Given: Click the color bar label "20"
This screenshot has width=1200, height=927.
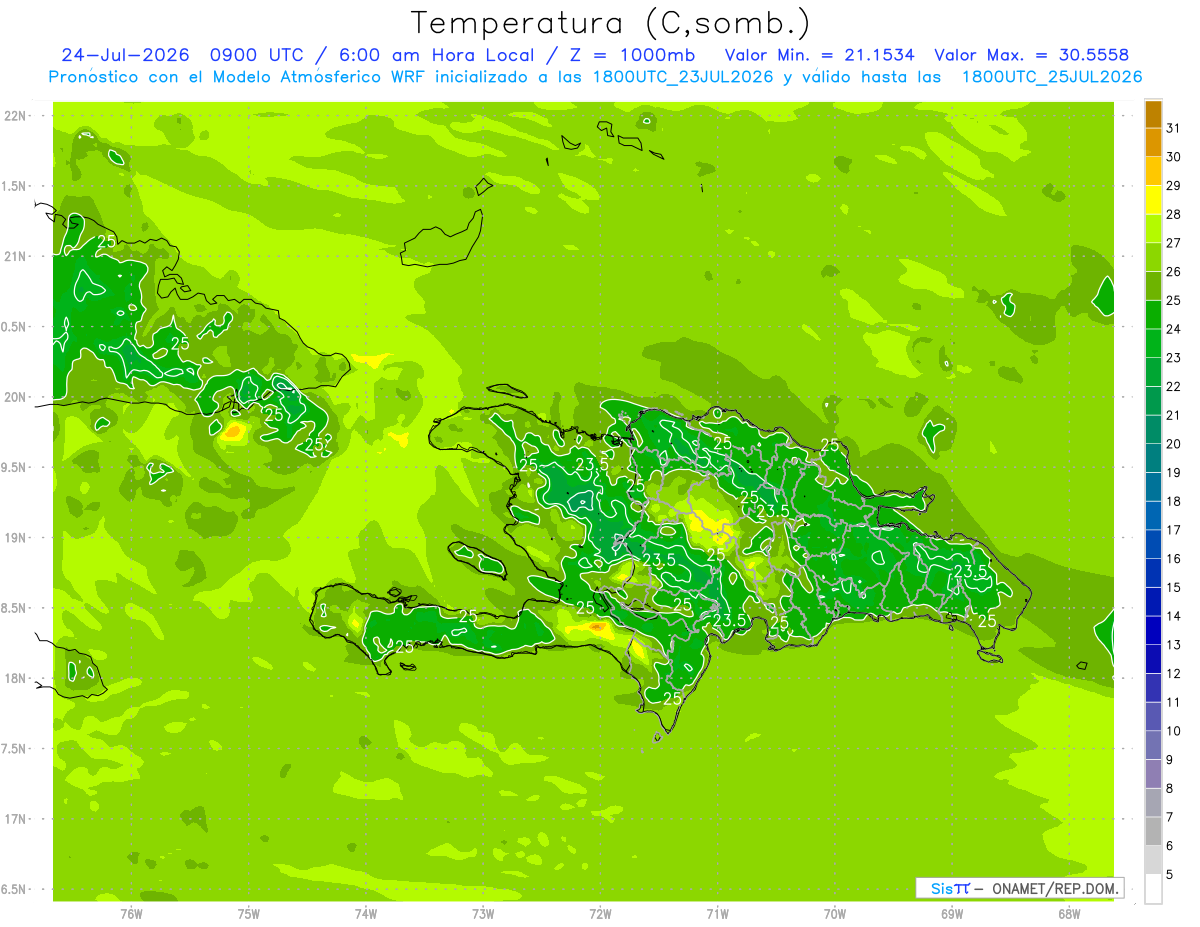Looking at the screenshot, I should tap(1174, 444).
